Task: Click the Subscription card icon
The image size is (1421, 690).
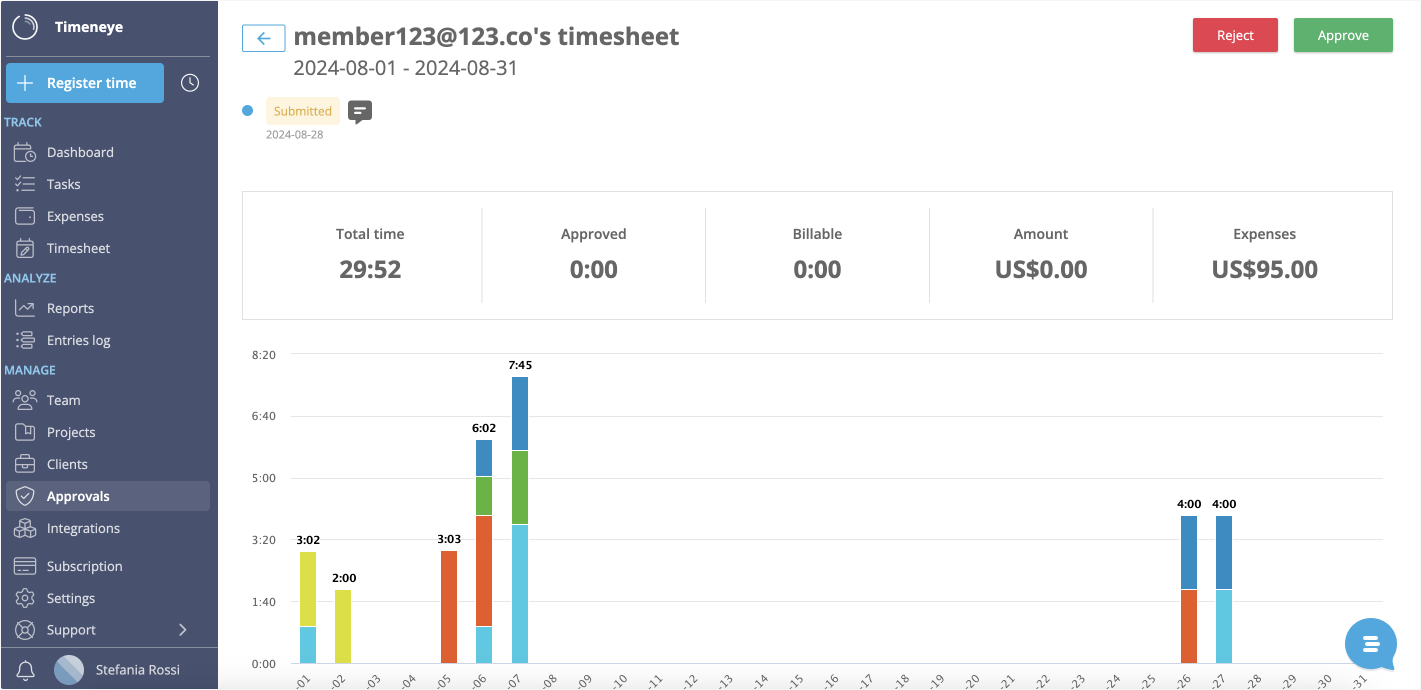Action: [x=25, y=565]
